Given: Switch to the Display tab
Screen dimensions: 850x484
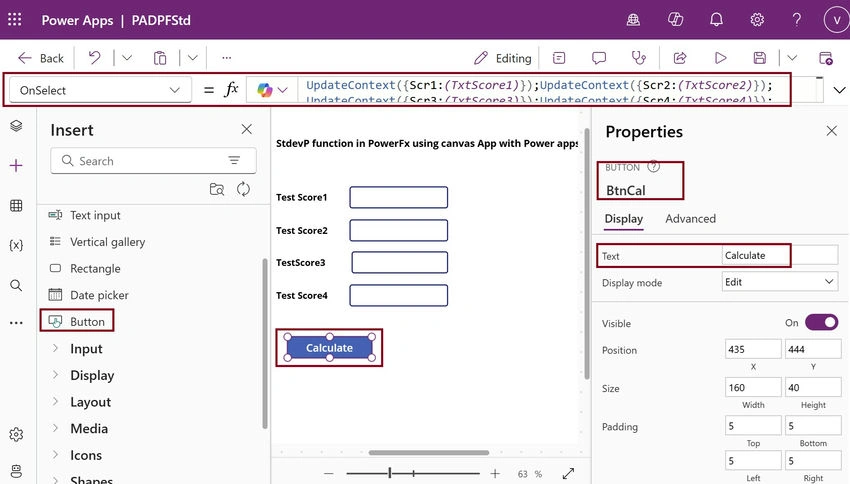Looking at the screenshot, I should pos(623,218).
